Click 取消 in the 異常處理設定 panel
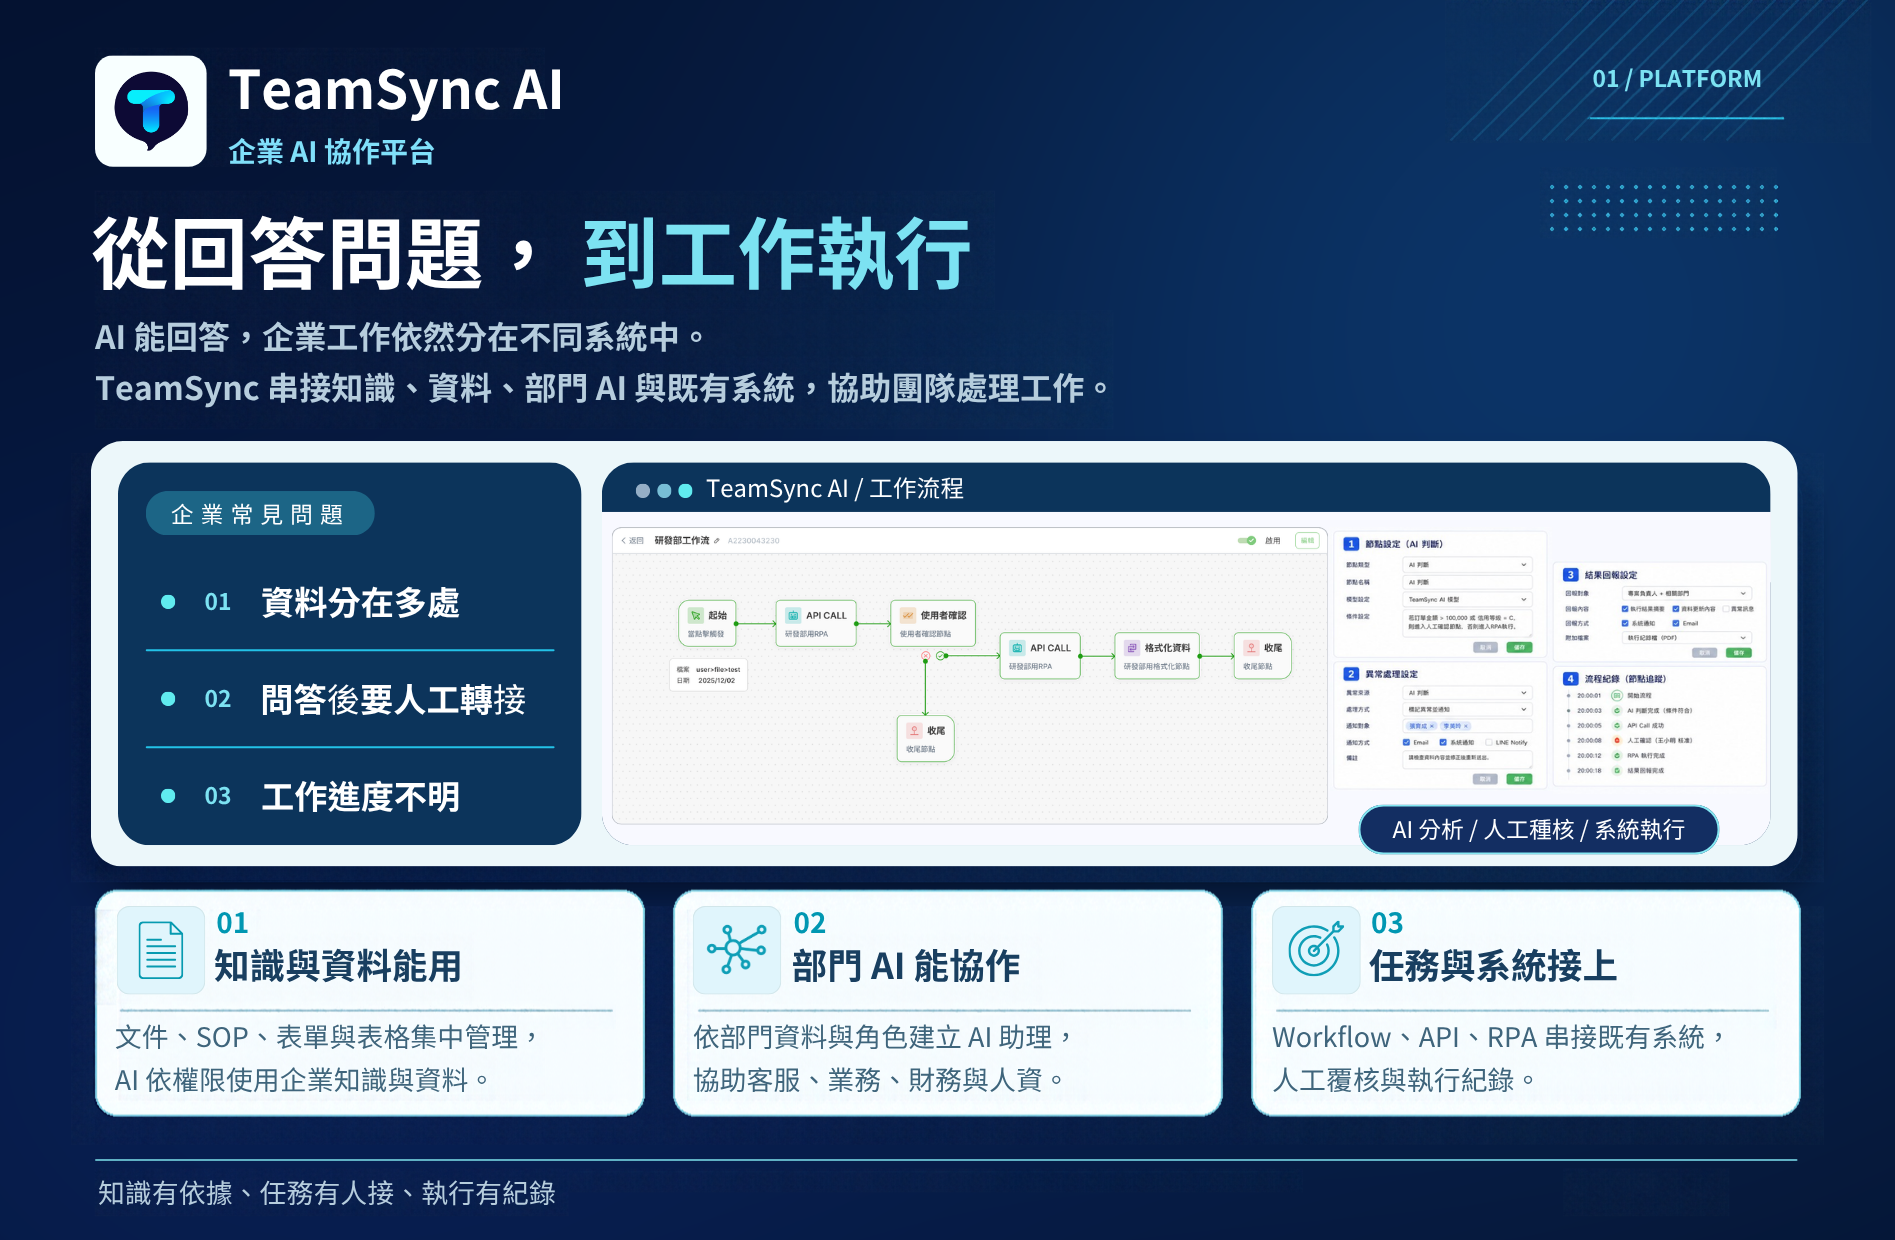 [1485, 779]
